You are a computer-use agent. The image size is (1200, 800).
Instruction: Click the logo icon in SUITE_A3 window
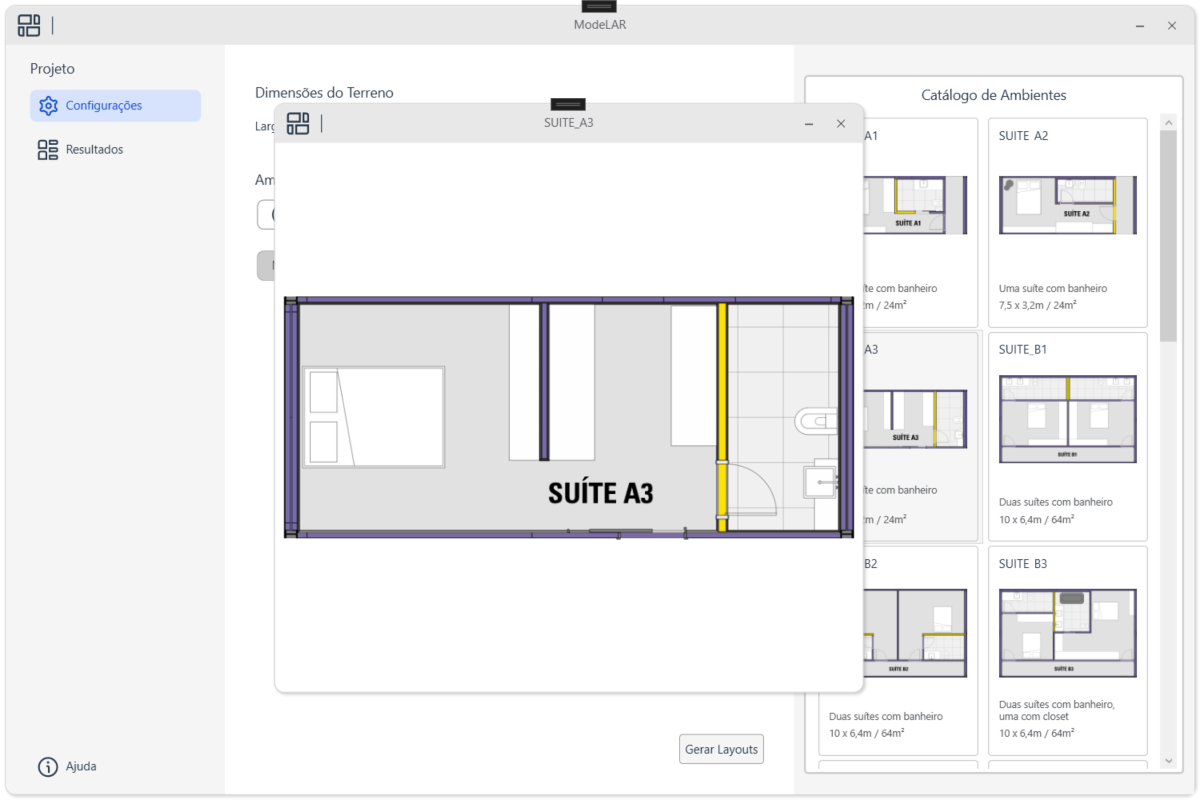(x=298, y=124)
